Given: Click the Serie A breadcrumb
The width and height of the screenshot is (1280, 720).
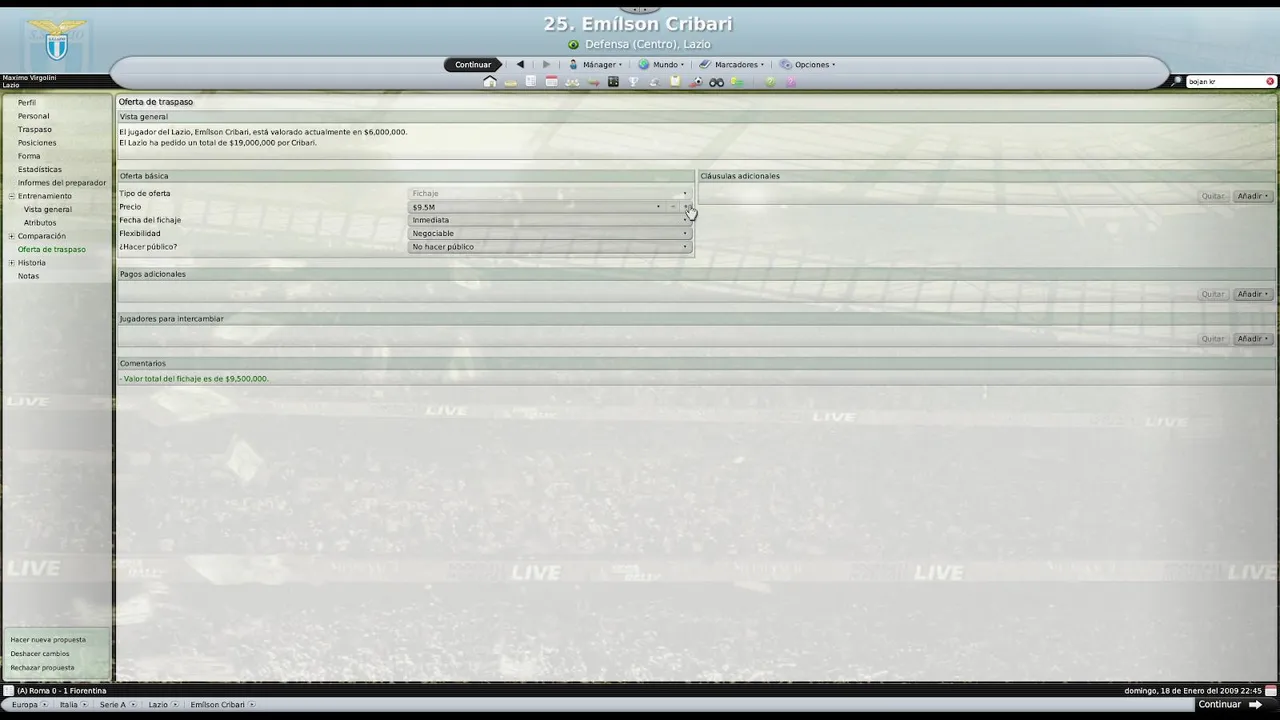Looking at the screenshot, I should (x=114, y=705).
